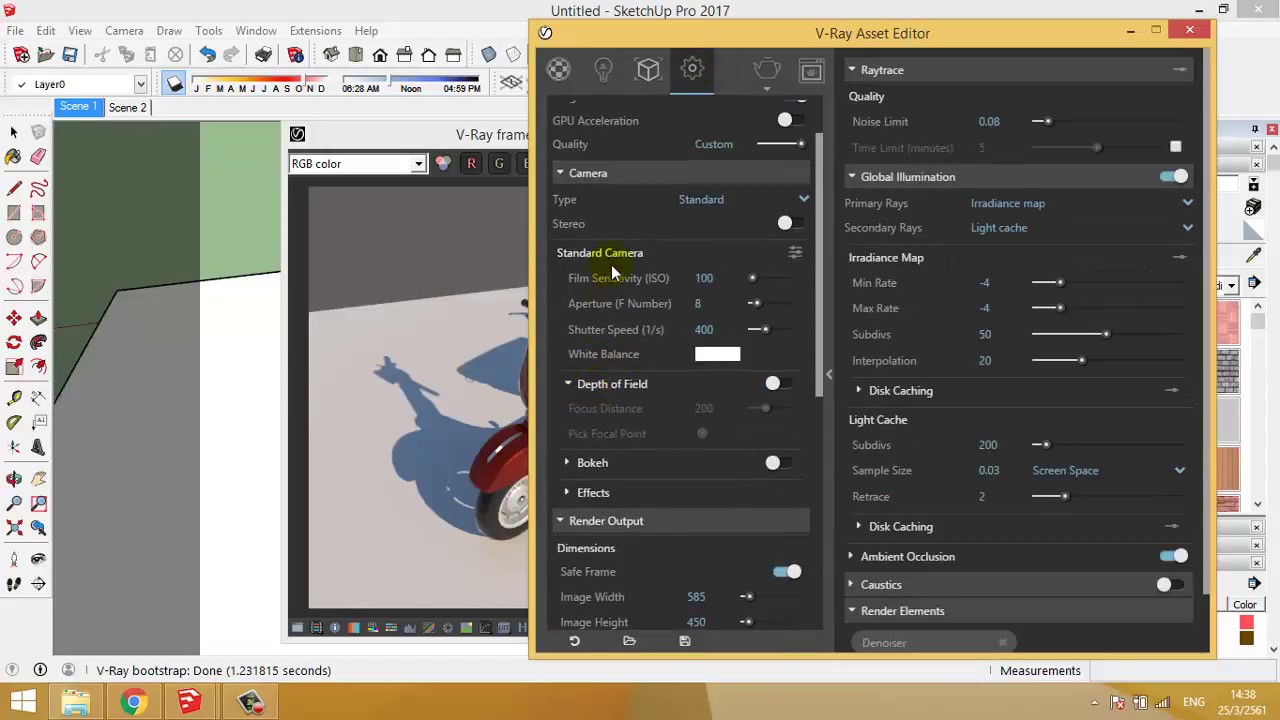Image resolution: width=1280 pixels, height=720 pixels.
Task: Select the Move tool
Action: click(14, 318)
